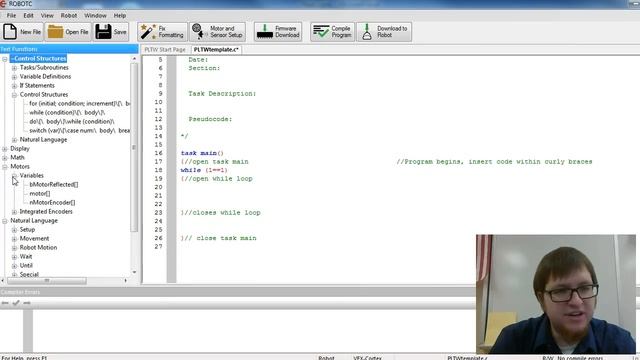Click the Firmware Download icon
640x360 pixels.
[264, 32]
